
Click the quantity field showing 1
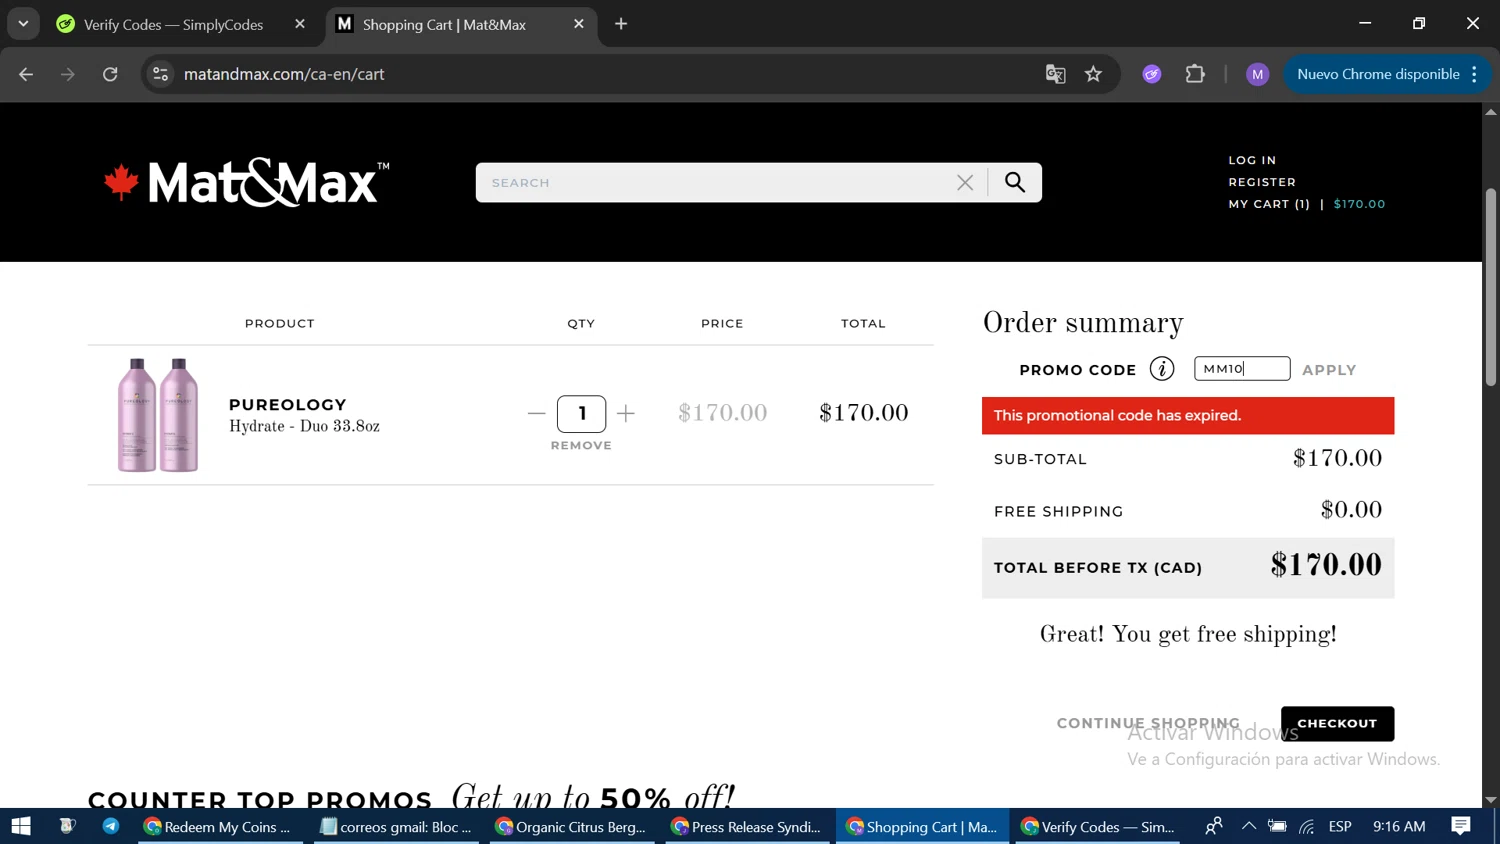[x=581, y=413]
